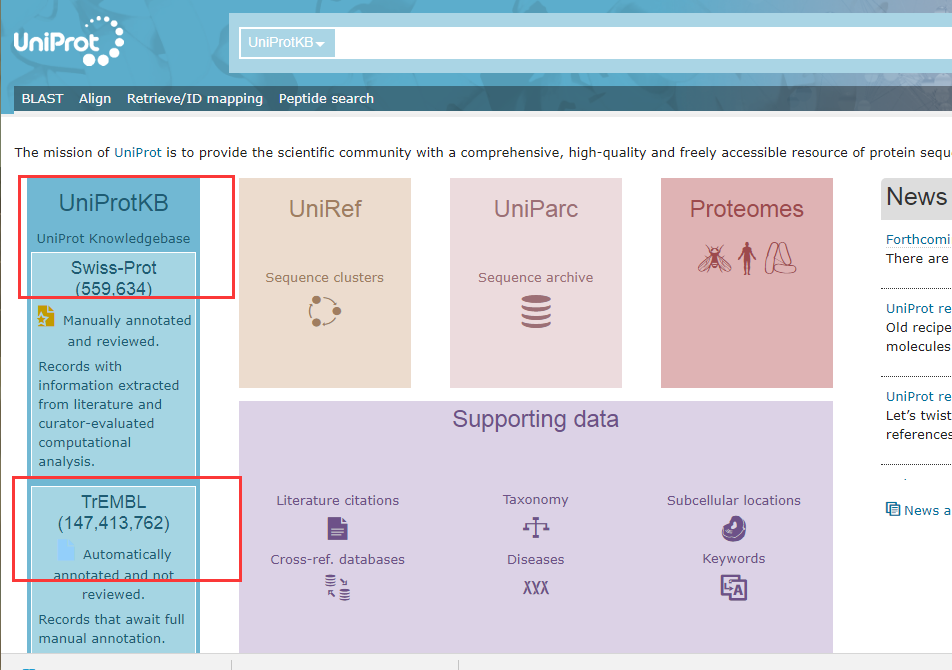Click the UniProt logo

click(69, 41)
